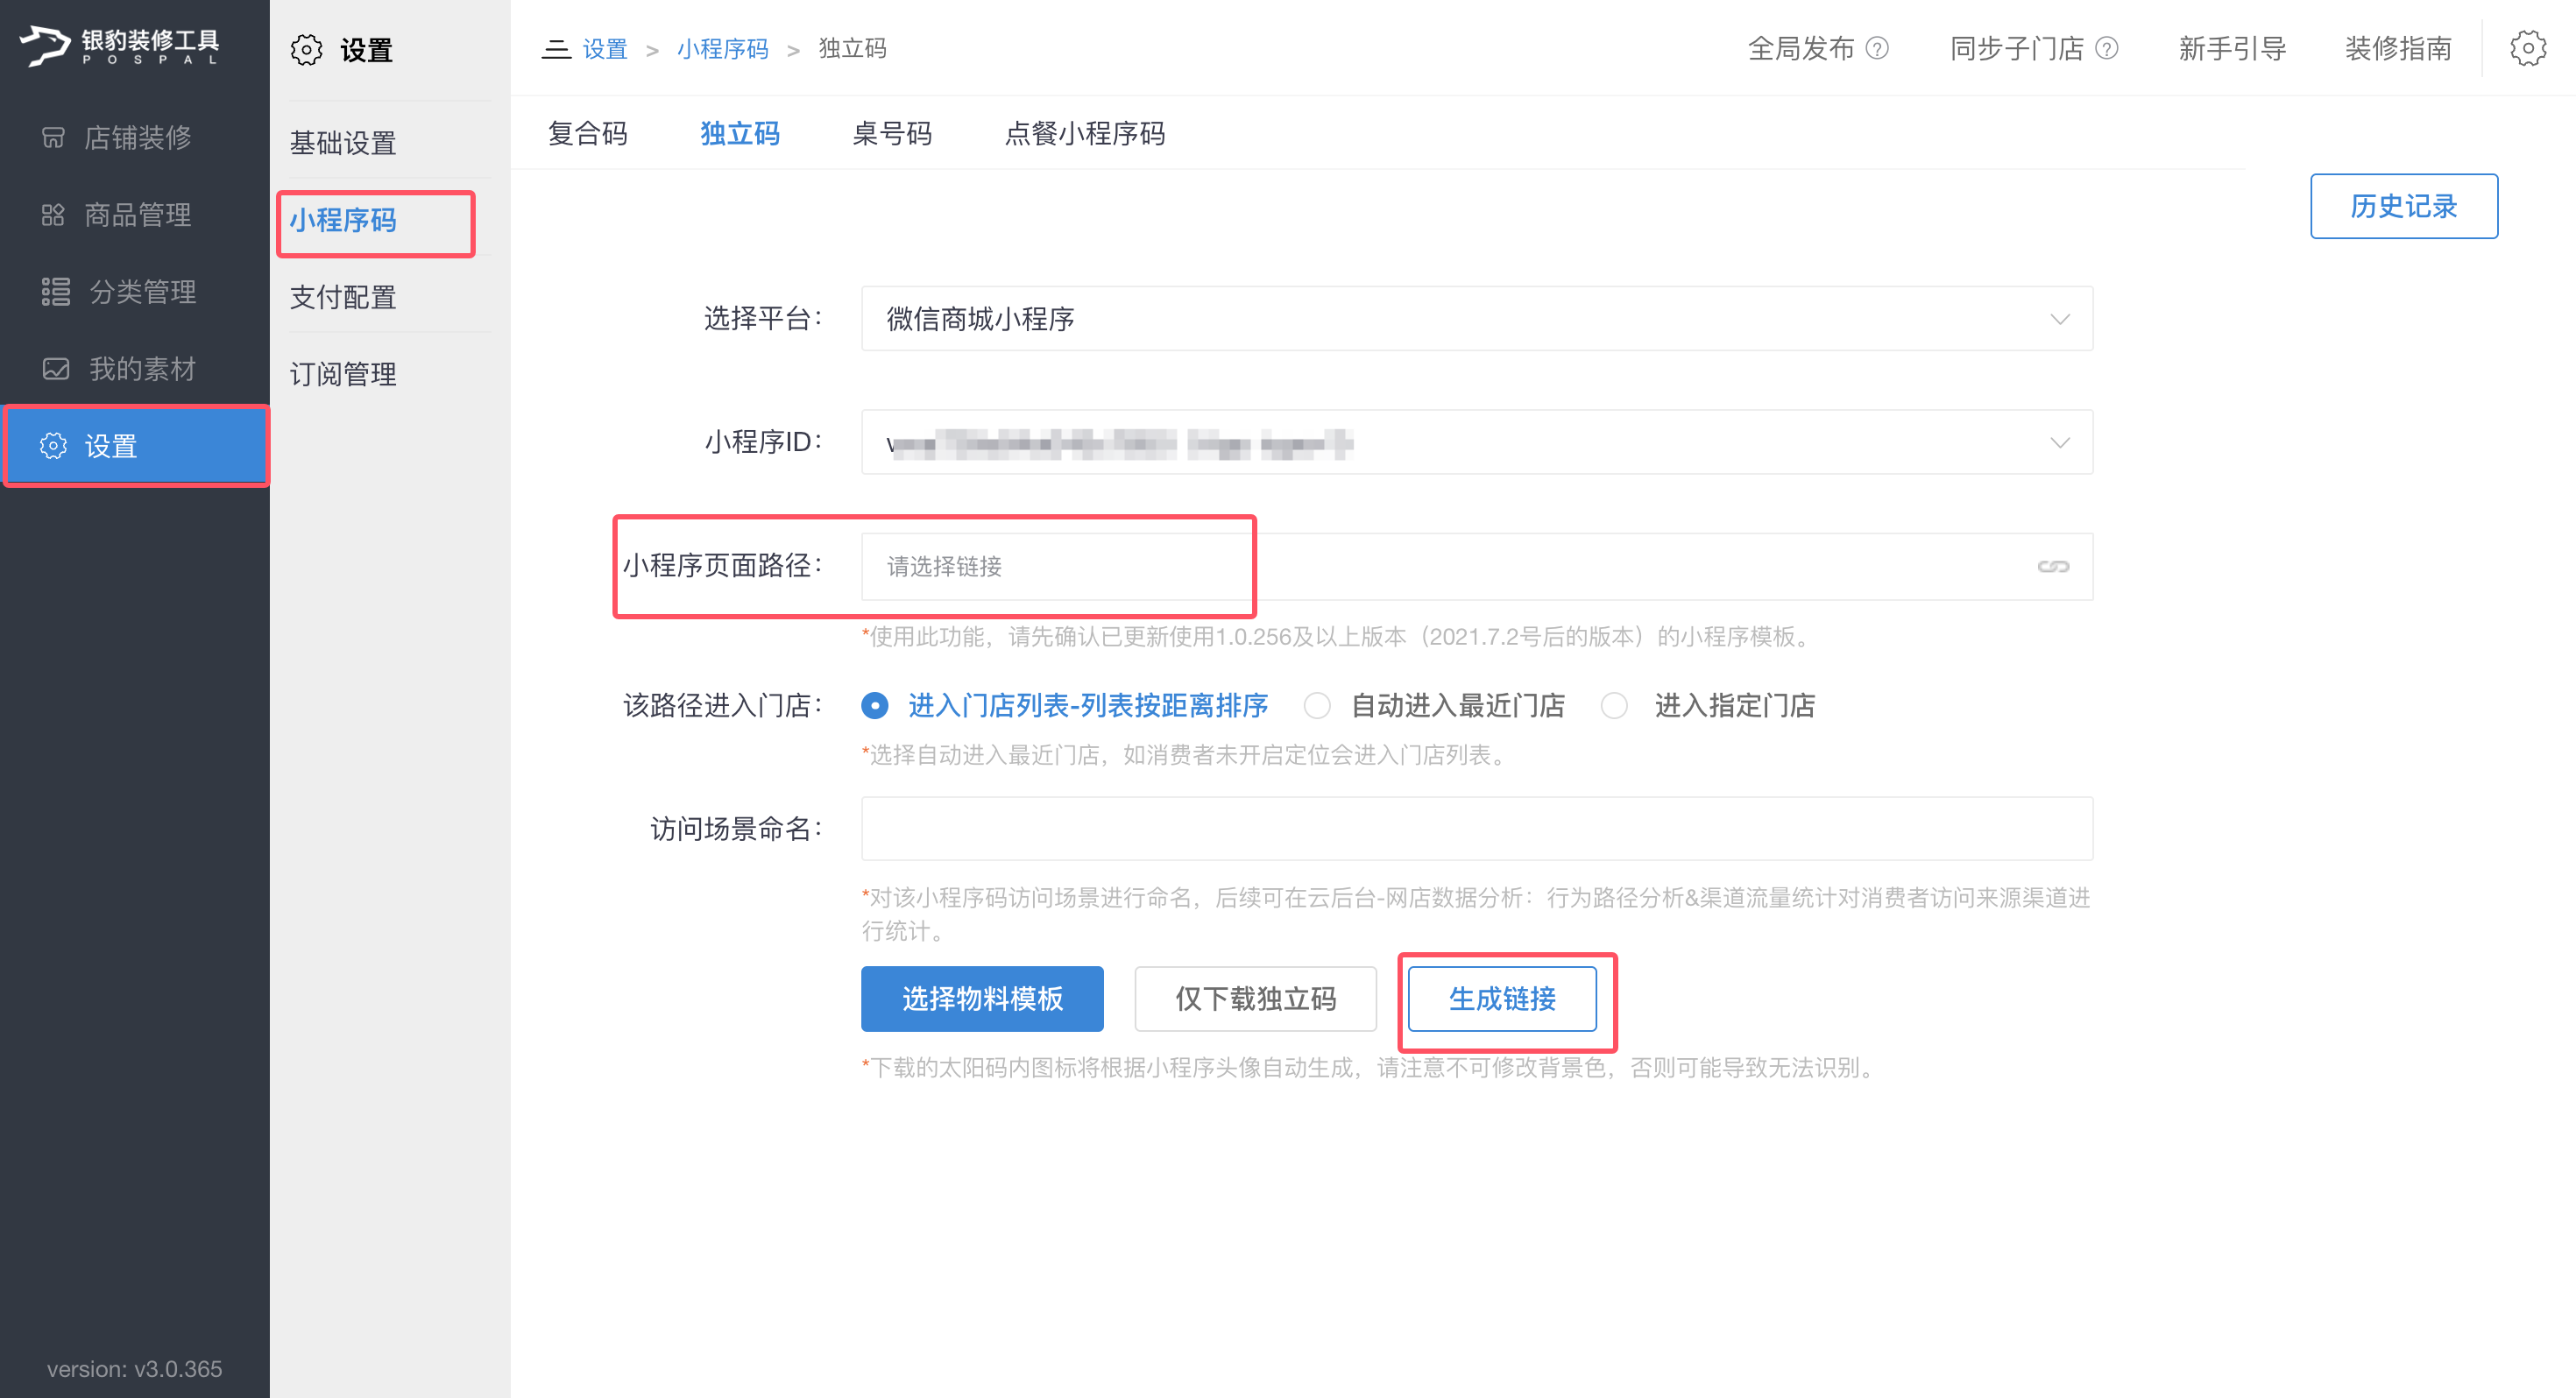Click the help icon next to 全局发布
Image resolution: width=2576 pixels, height=1398 pixels.
1878,49
